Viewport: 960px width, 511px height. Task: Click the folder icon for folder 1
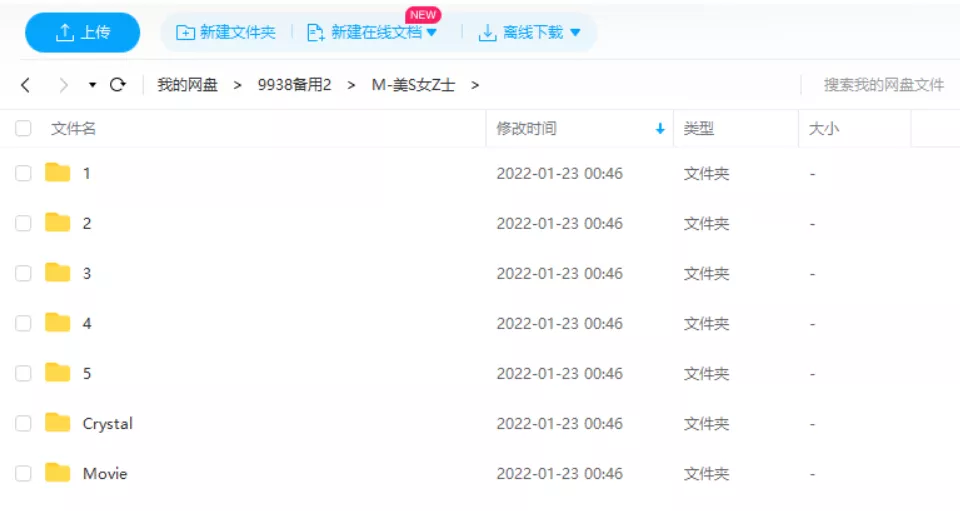(58, 173)
